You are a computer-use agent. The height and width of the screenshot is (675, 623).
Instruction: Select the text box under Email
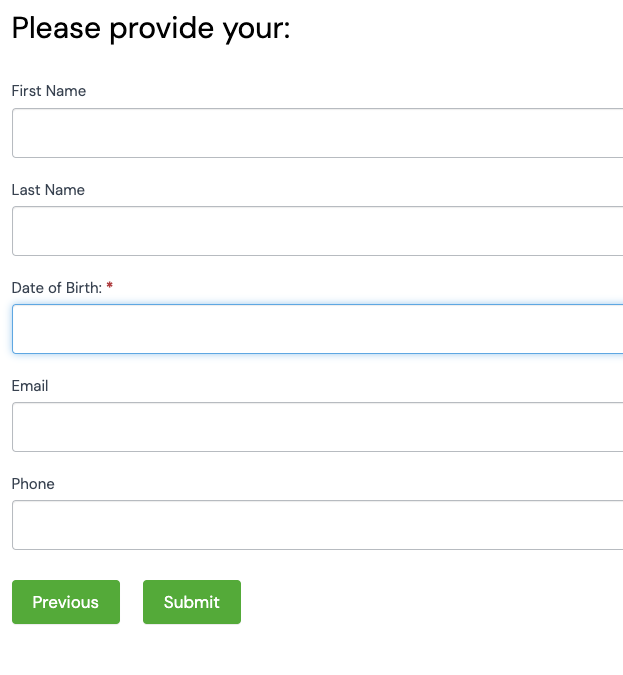[317, 427]
